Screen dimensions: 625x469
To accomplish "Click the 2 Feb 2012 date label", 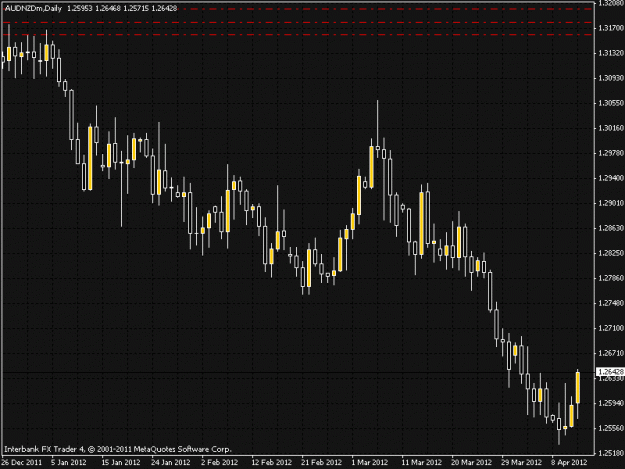I will click(x=220, y=463).
